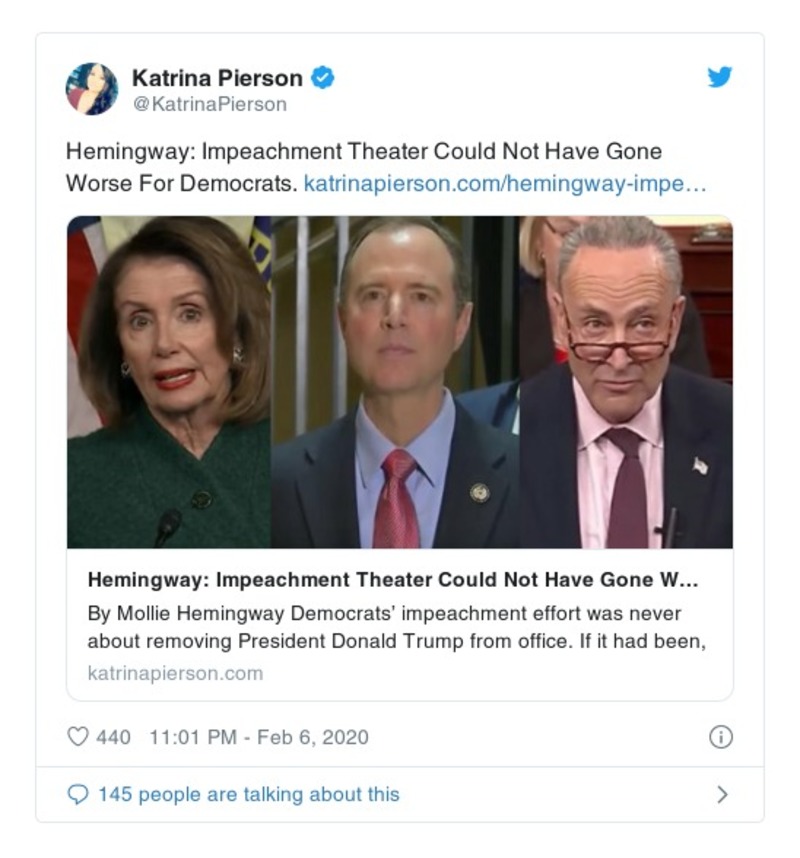
Task: Click the 11:01 PM - Feb 6, 2020 timestamp
Action: pyautogui.click(x=259, y=737)
